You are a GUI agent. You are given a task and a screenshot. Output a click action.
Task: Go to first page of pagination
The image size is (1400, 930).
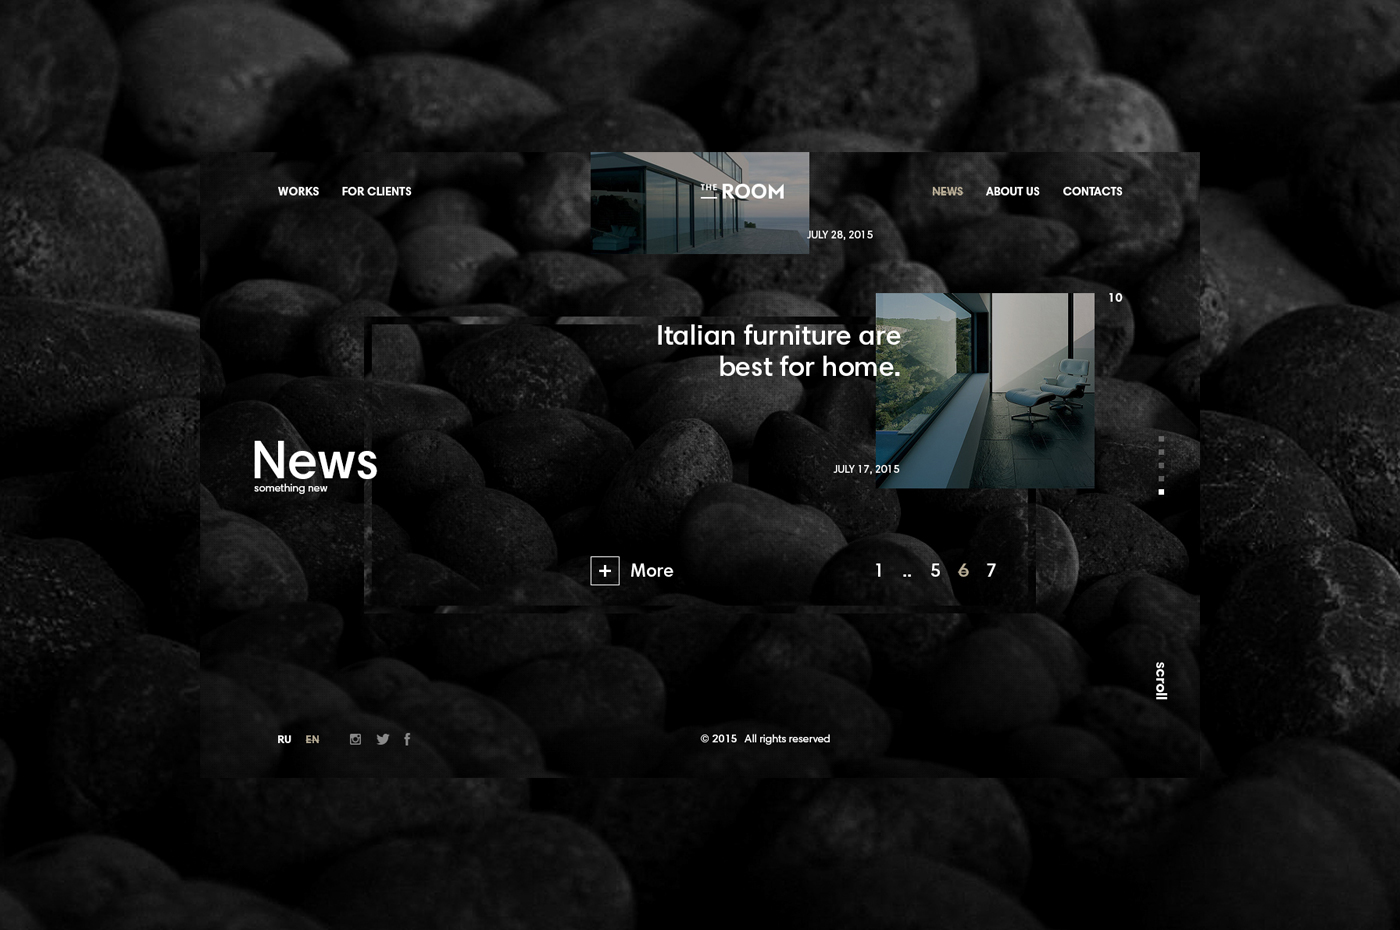click(x=878, y=570)
